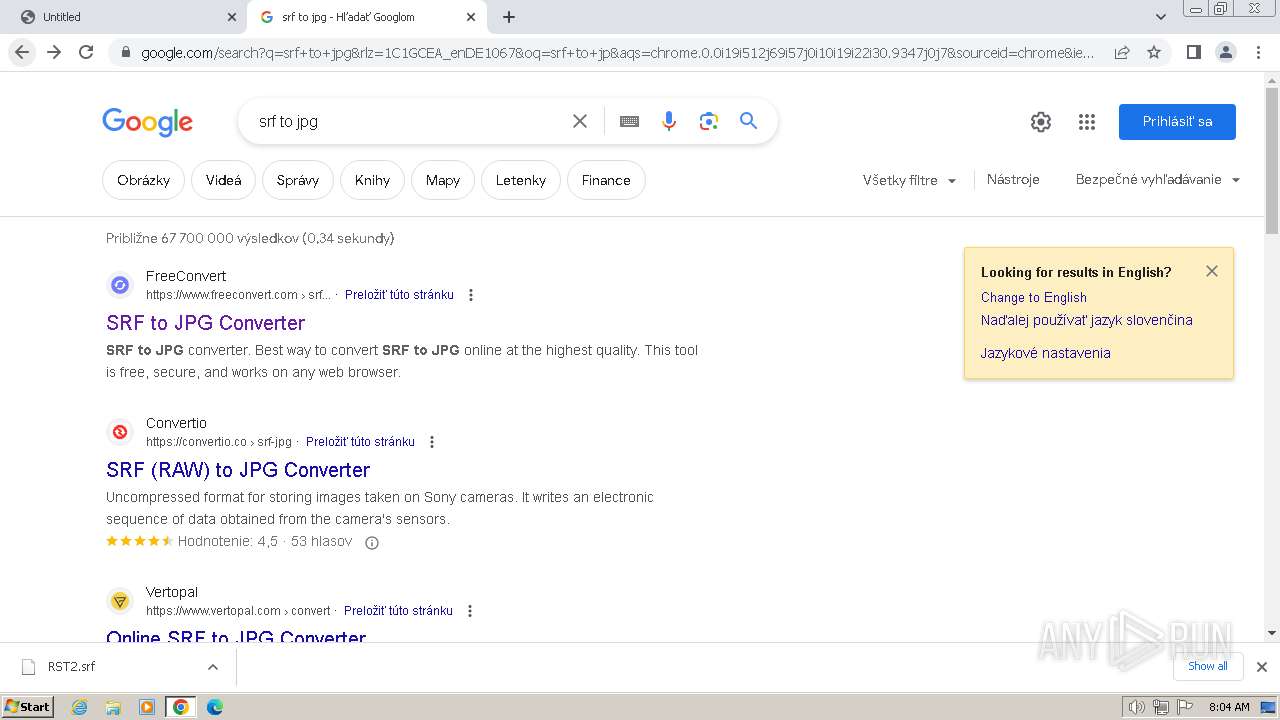Open downloaded RST2.srf file
The width and height of the screenshot is (1280, 720).
click(72, 667)
